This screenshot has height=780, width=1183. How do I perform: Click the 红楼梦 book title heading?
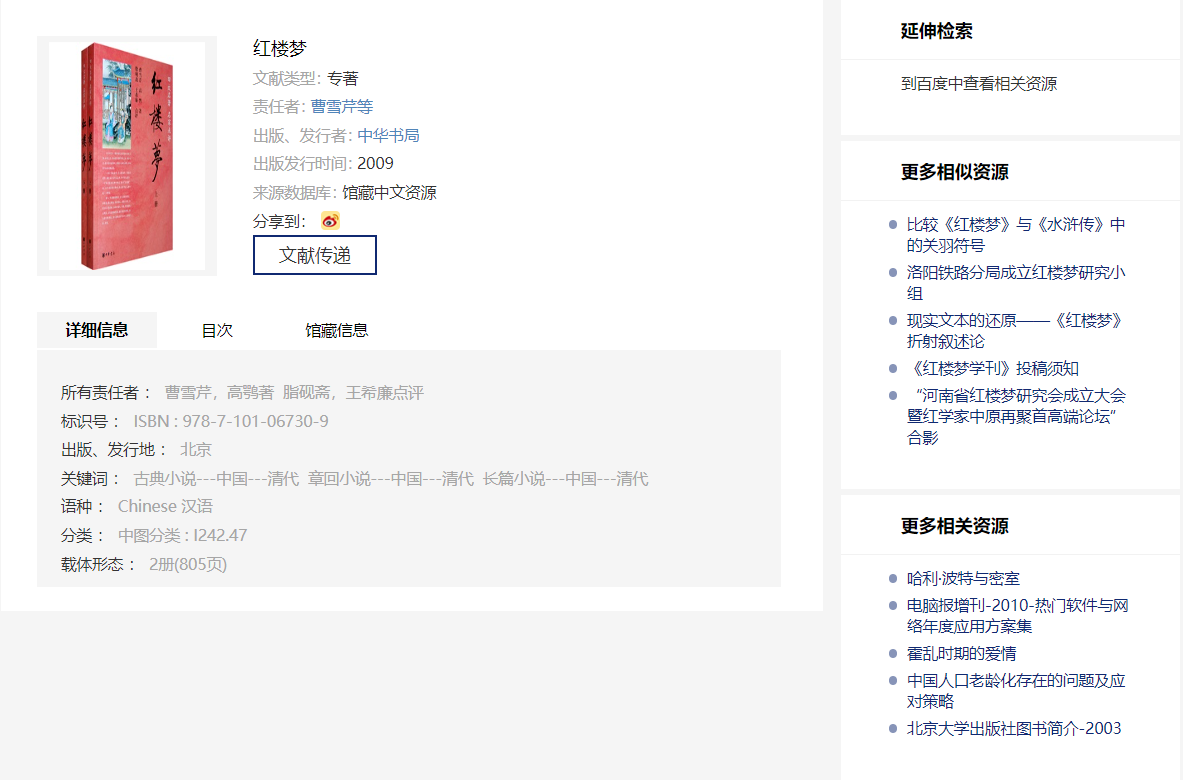click(280, 48)
